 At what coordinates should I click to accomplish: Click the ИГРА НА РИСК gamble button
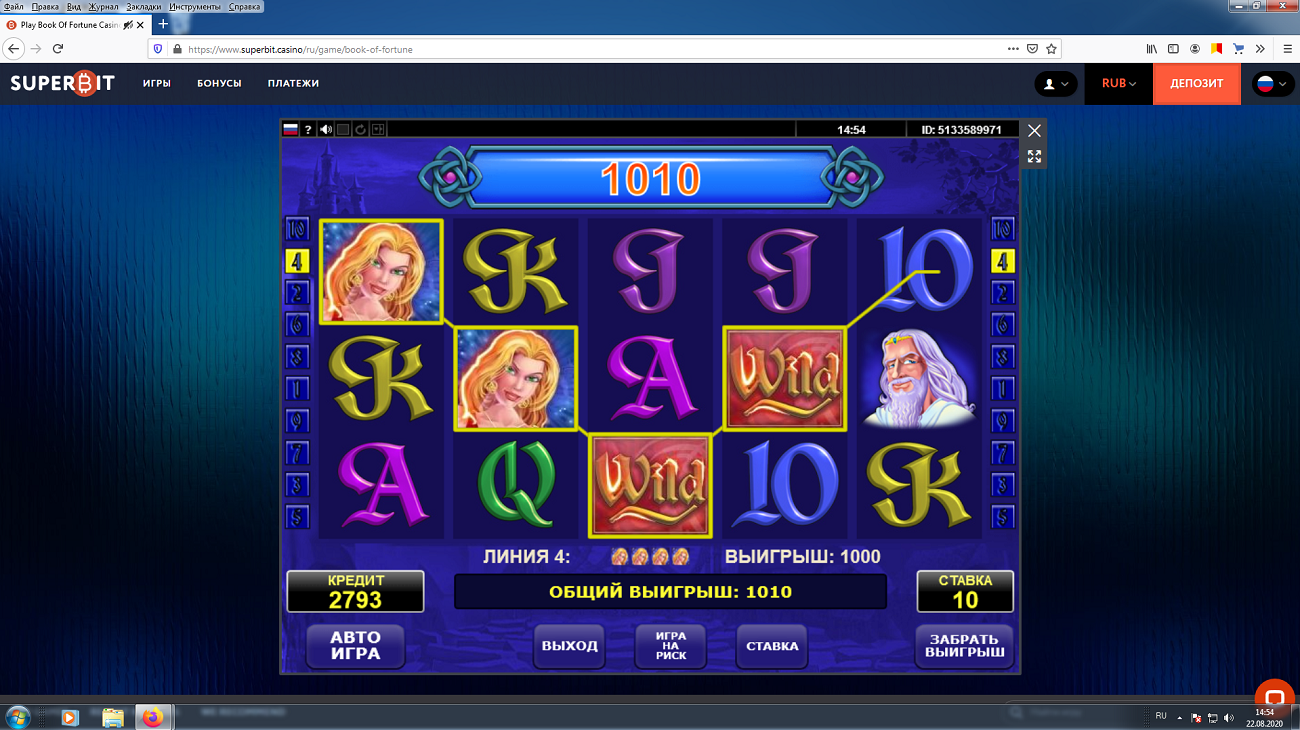pos(671,646)
